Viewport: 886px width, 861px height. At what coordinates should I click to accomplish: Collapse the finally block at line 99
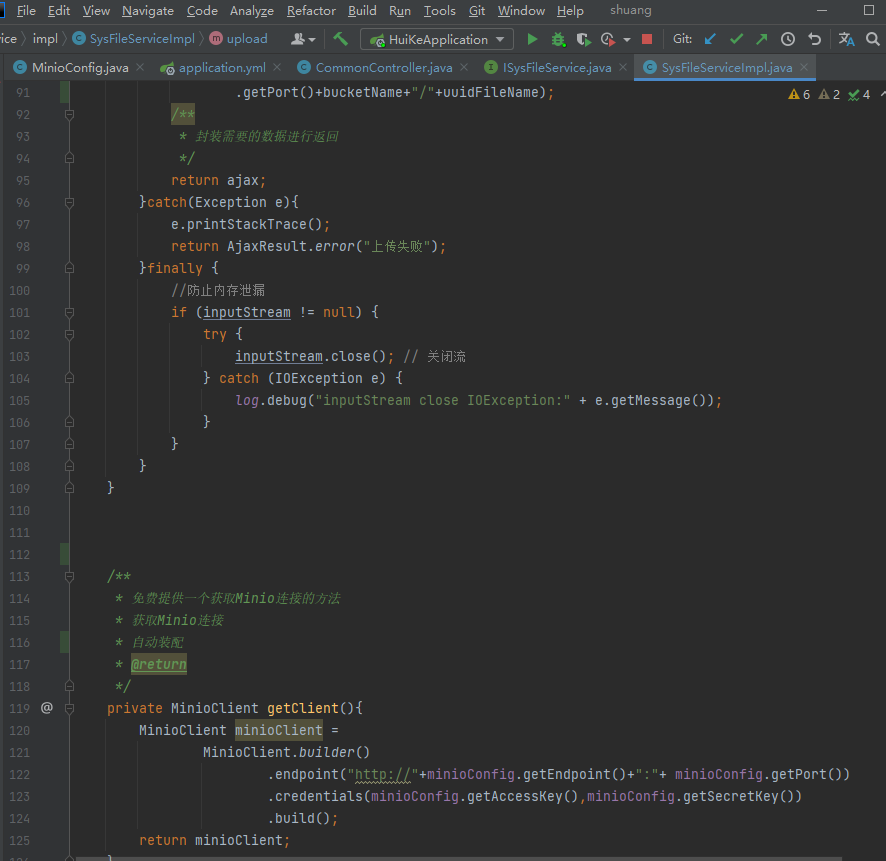pos(70,268)
